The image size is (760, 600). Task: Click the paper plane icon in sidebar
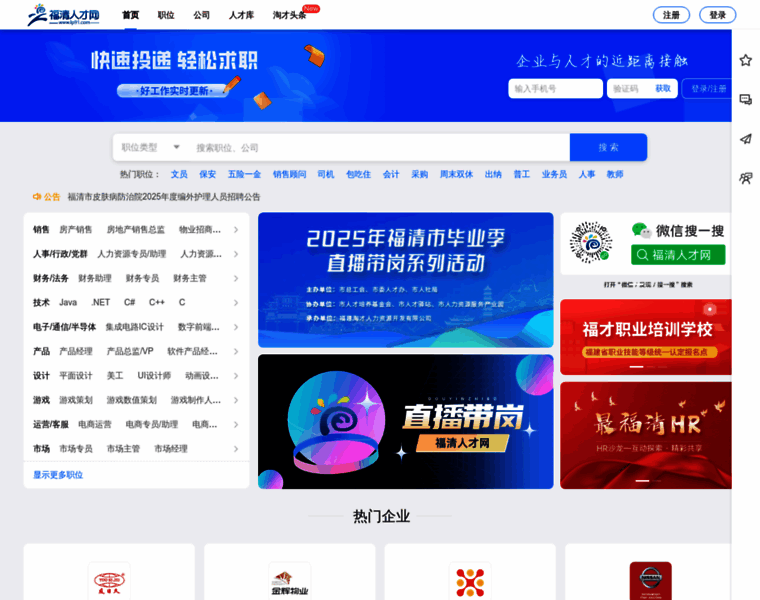[x=745, y=139]
